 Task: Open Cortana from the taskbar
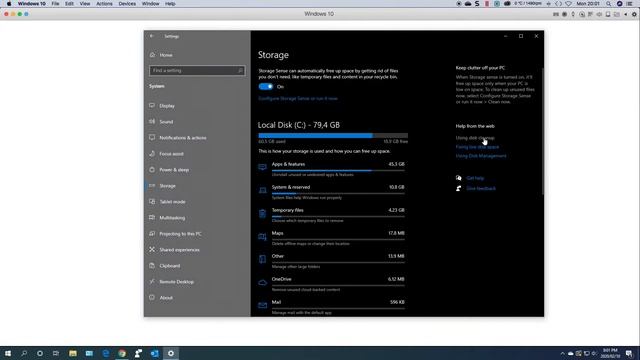pos(40,353)
